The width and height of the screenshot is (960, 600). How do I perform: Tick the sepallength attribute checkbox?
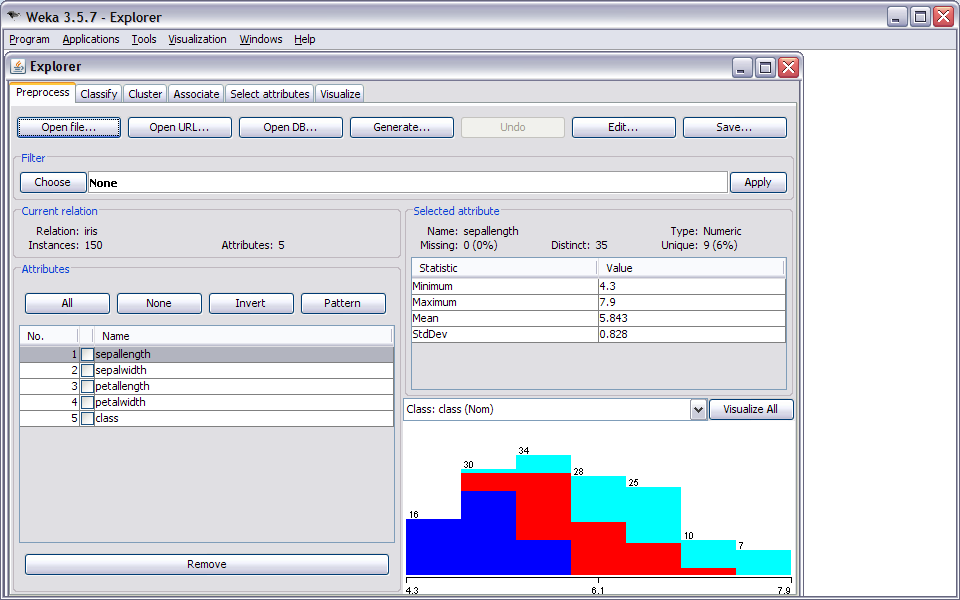[88, 354]
